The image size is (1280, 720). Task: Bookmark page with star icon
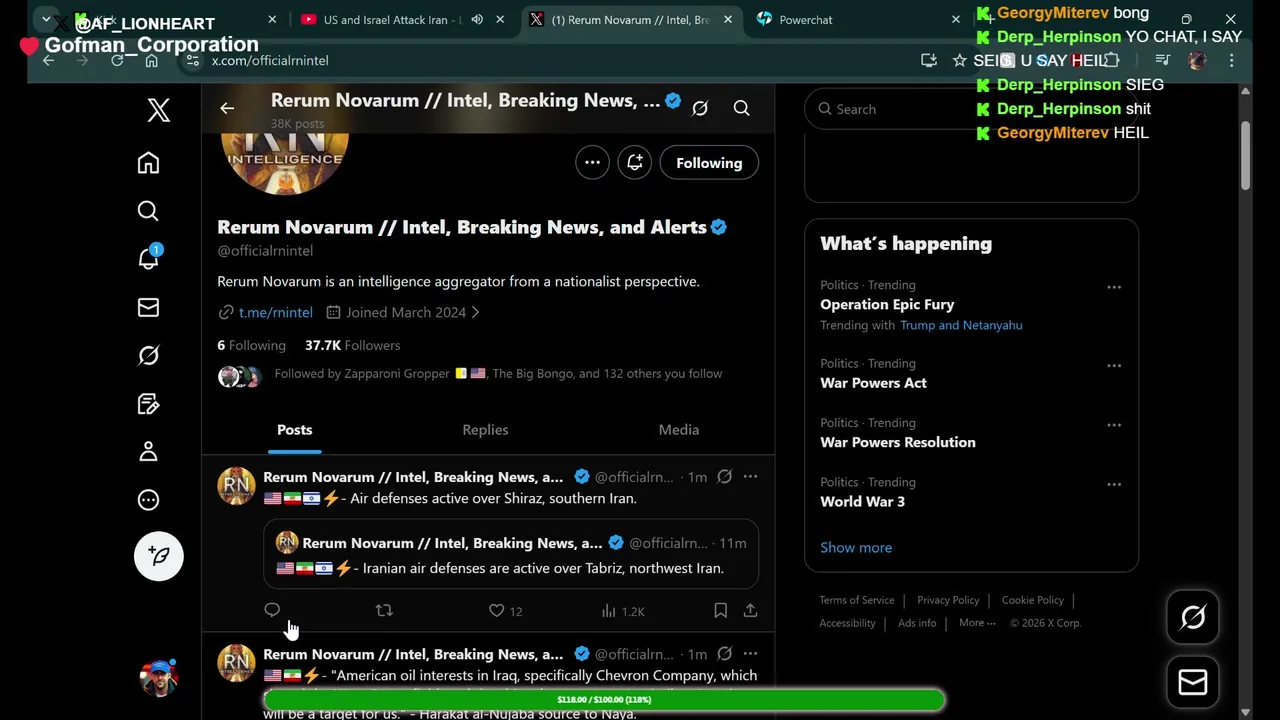(960, 61)
